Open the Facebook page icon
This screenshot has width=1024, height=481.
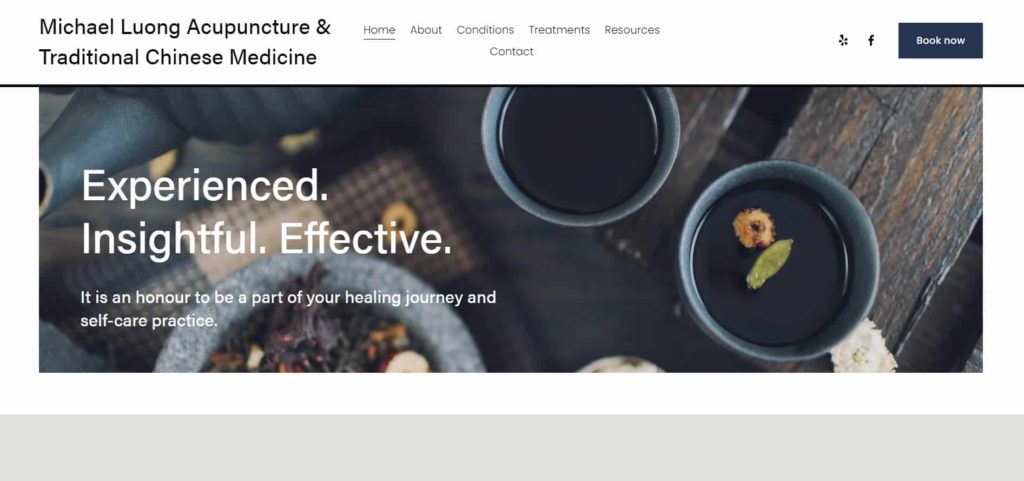click(871, 40)
